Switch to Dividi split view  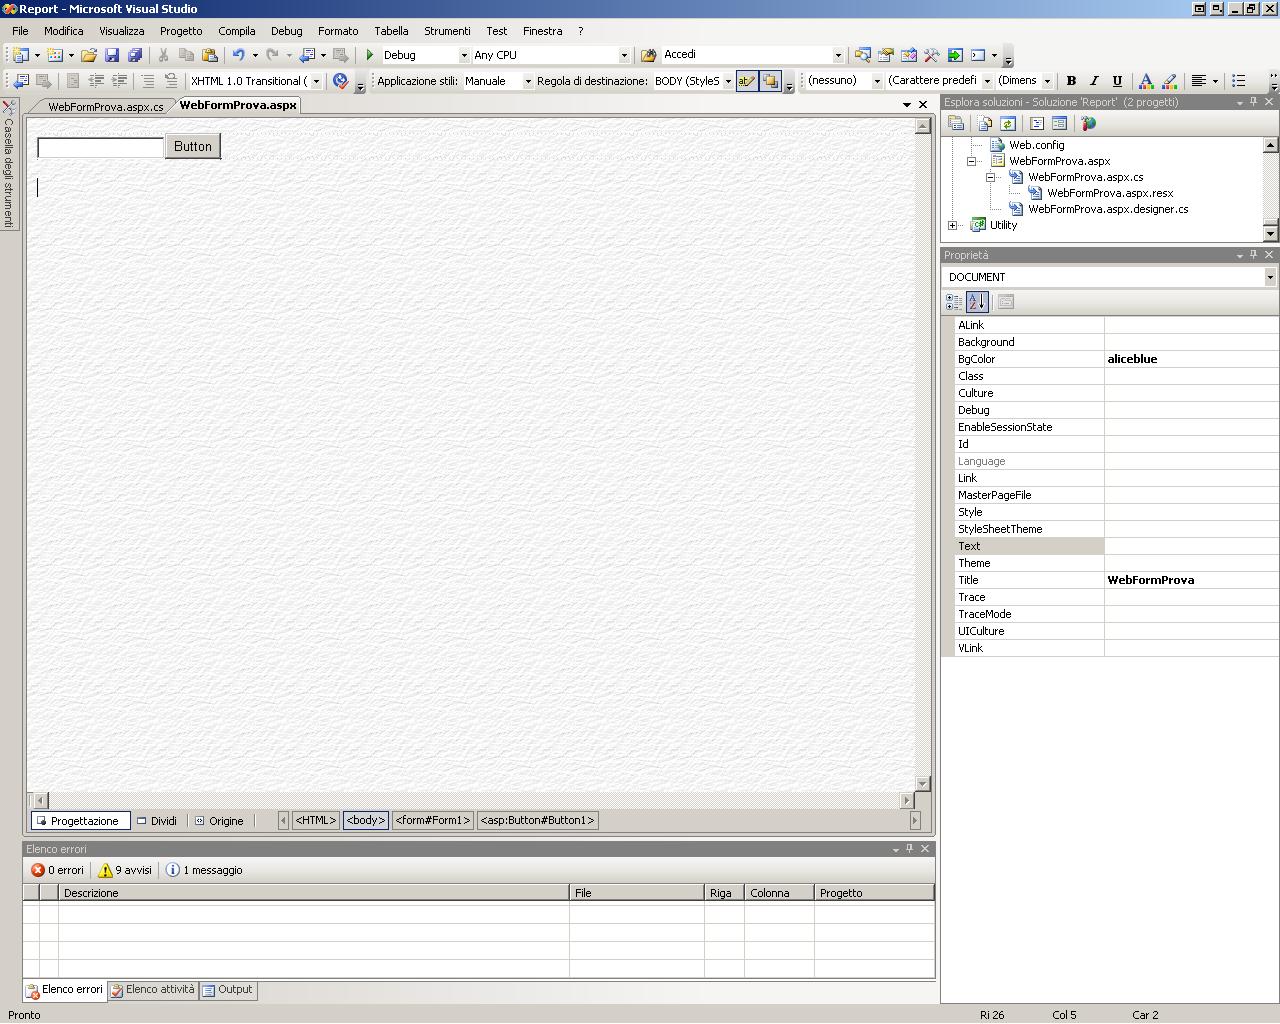click(157, 821)
